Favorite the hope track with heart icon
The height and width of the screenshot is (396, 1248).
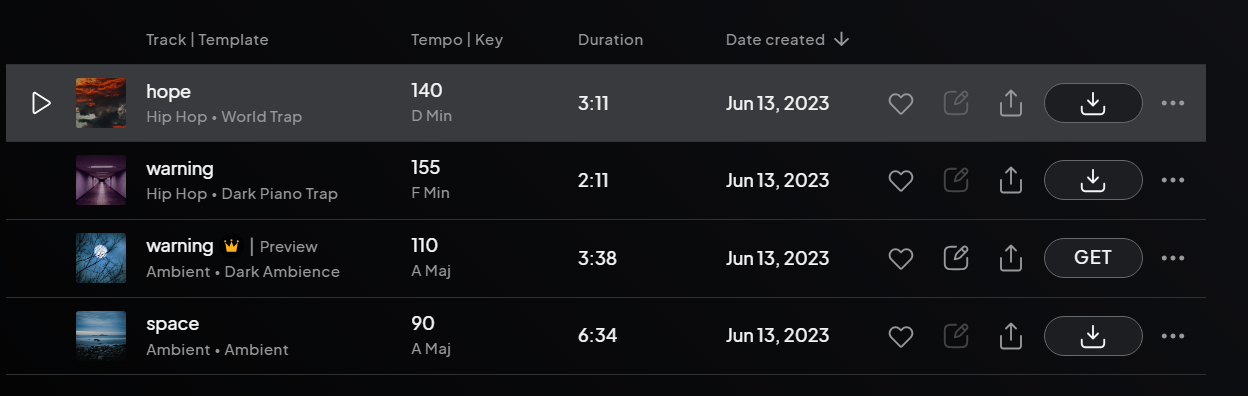pyautogui.click(x=901, y=103)
